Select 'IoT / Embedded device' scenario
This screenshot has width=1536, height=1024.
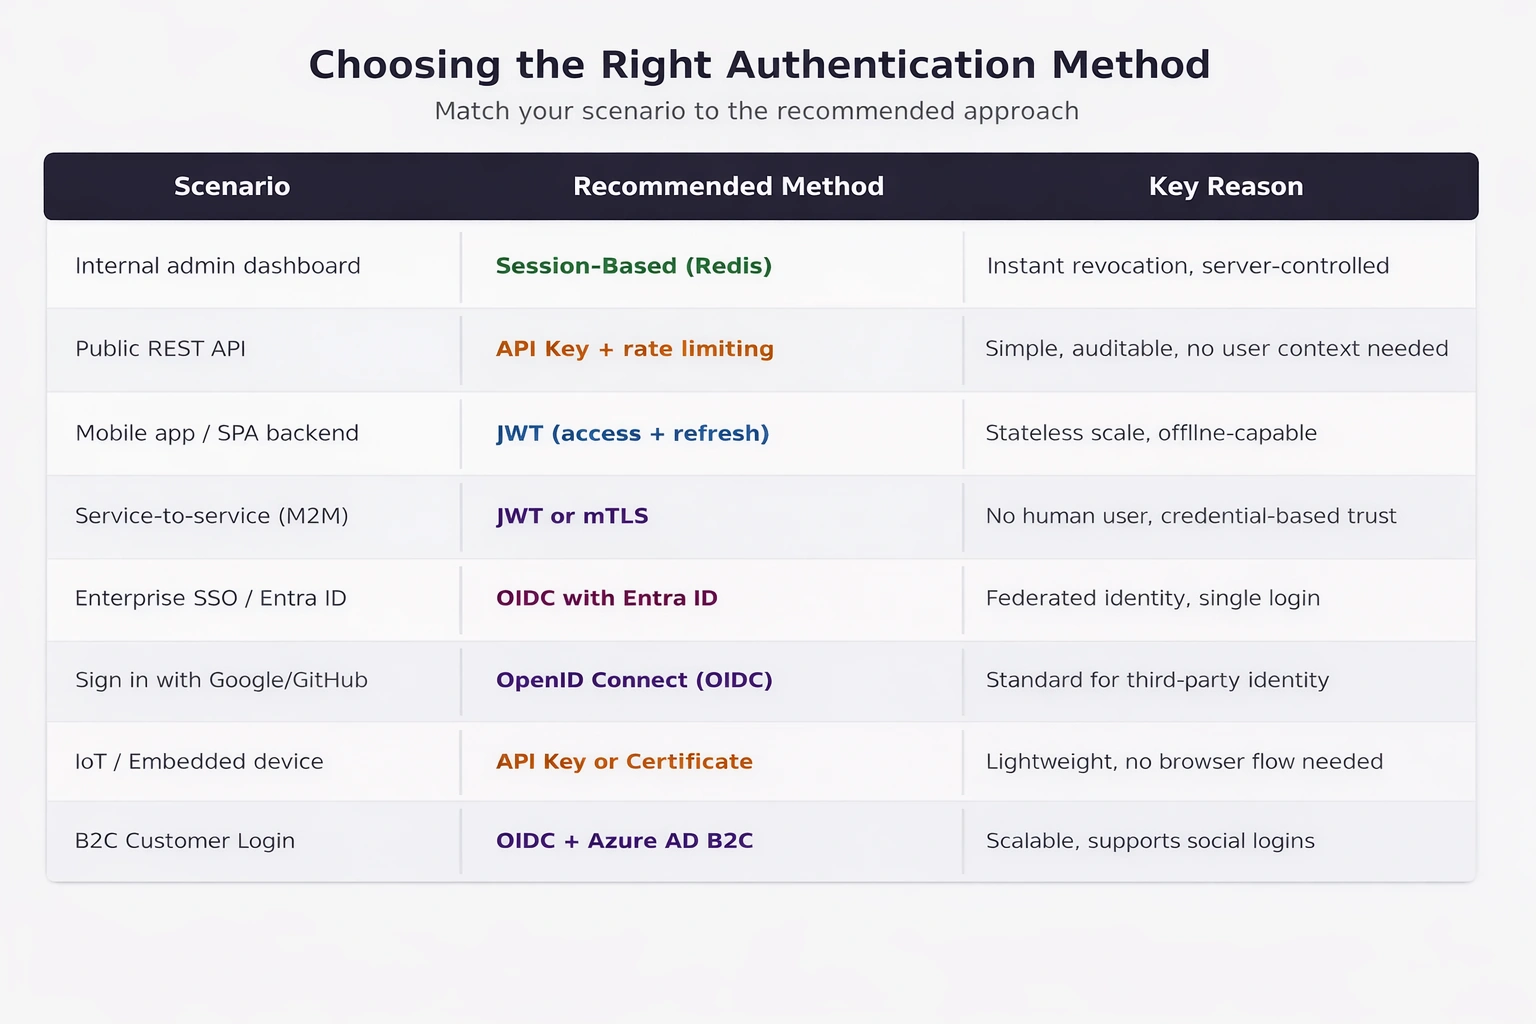[x=199, y=762]
